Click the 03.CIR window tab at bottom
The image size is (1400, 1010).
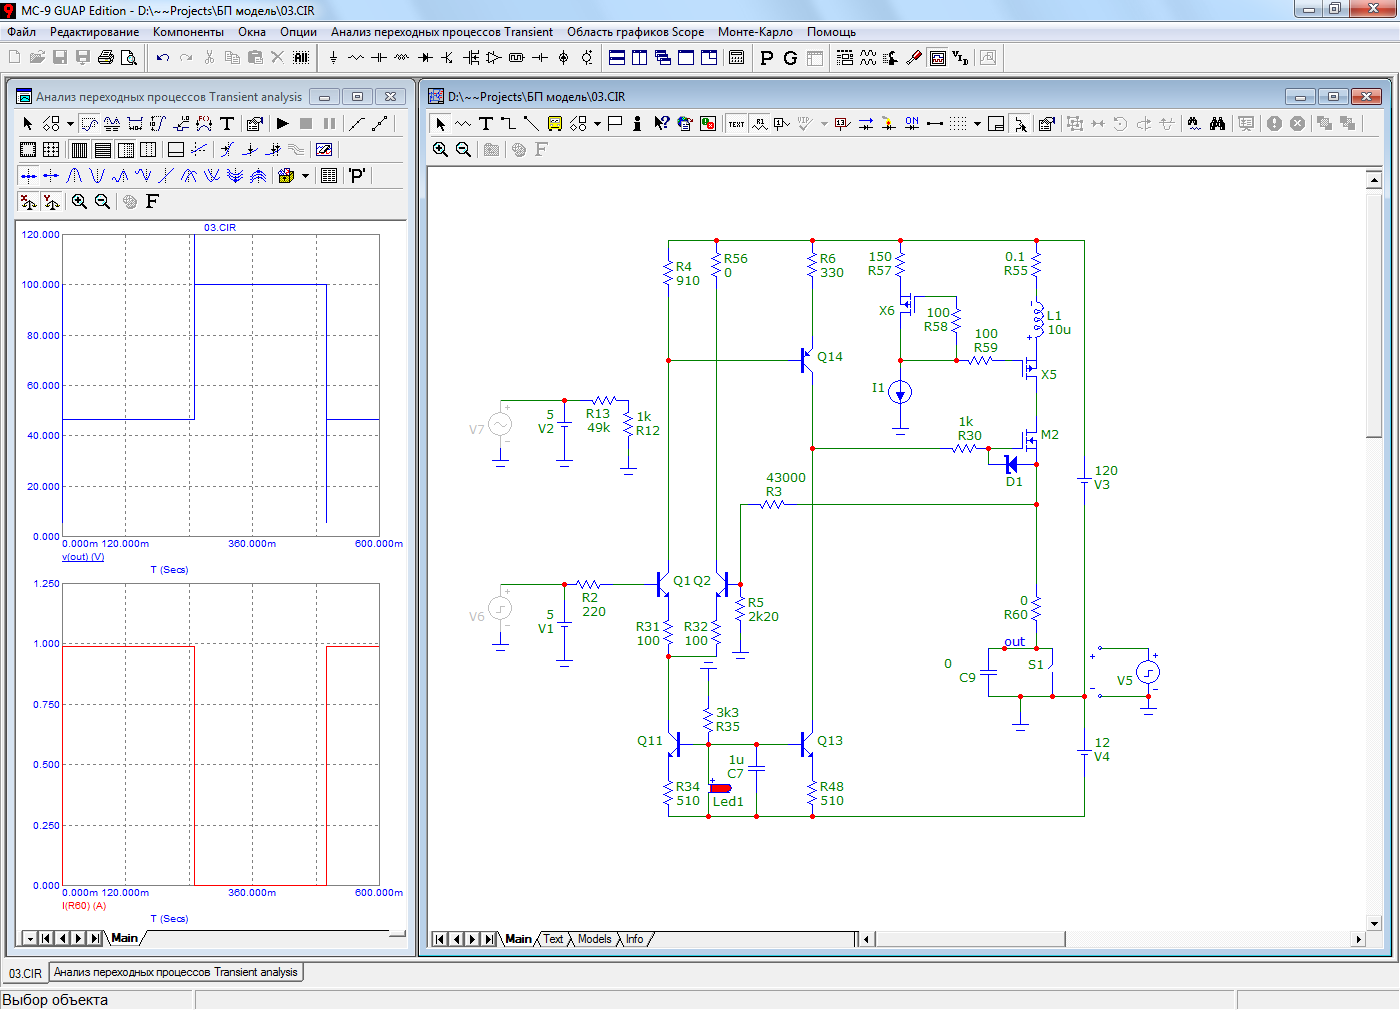click(x=25, y=973)
